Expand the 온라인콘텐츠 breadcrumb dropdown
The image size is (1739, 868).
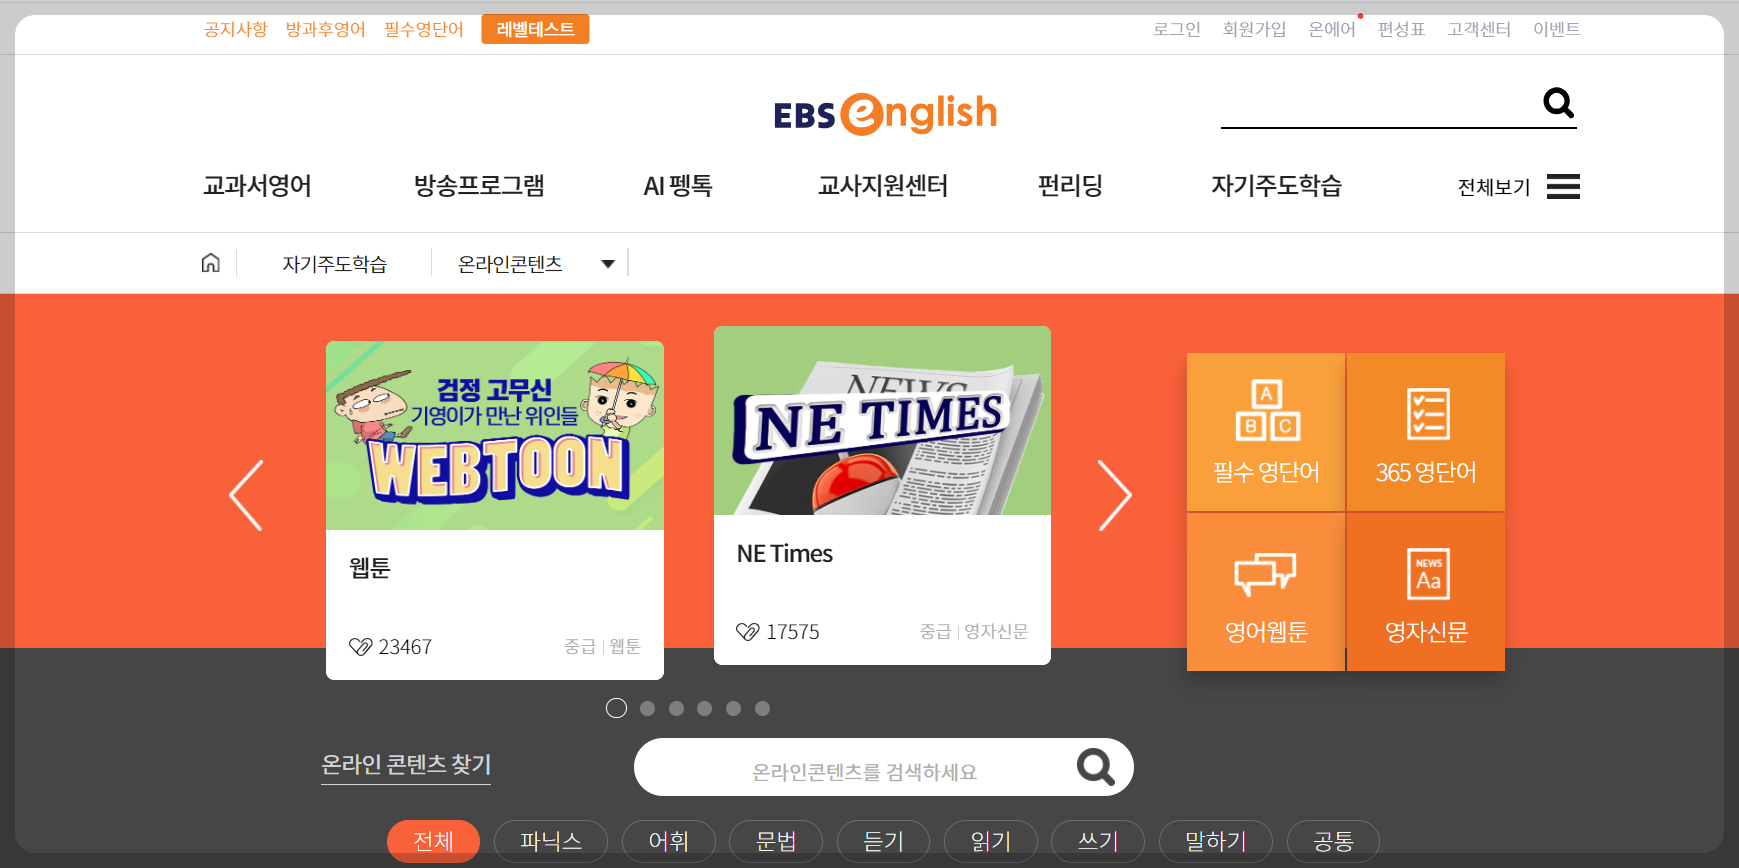coord(607,264)
